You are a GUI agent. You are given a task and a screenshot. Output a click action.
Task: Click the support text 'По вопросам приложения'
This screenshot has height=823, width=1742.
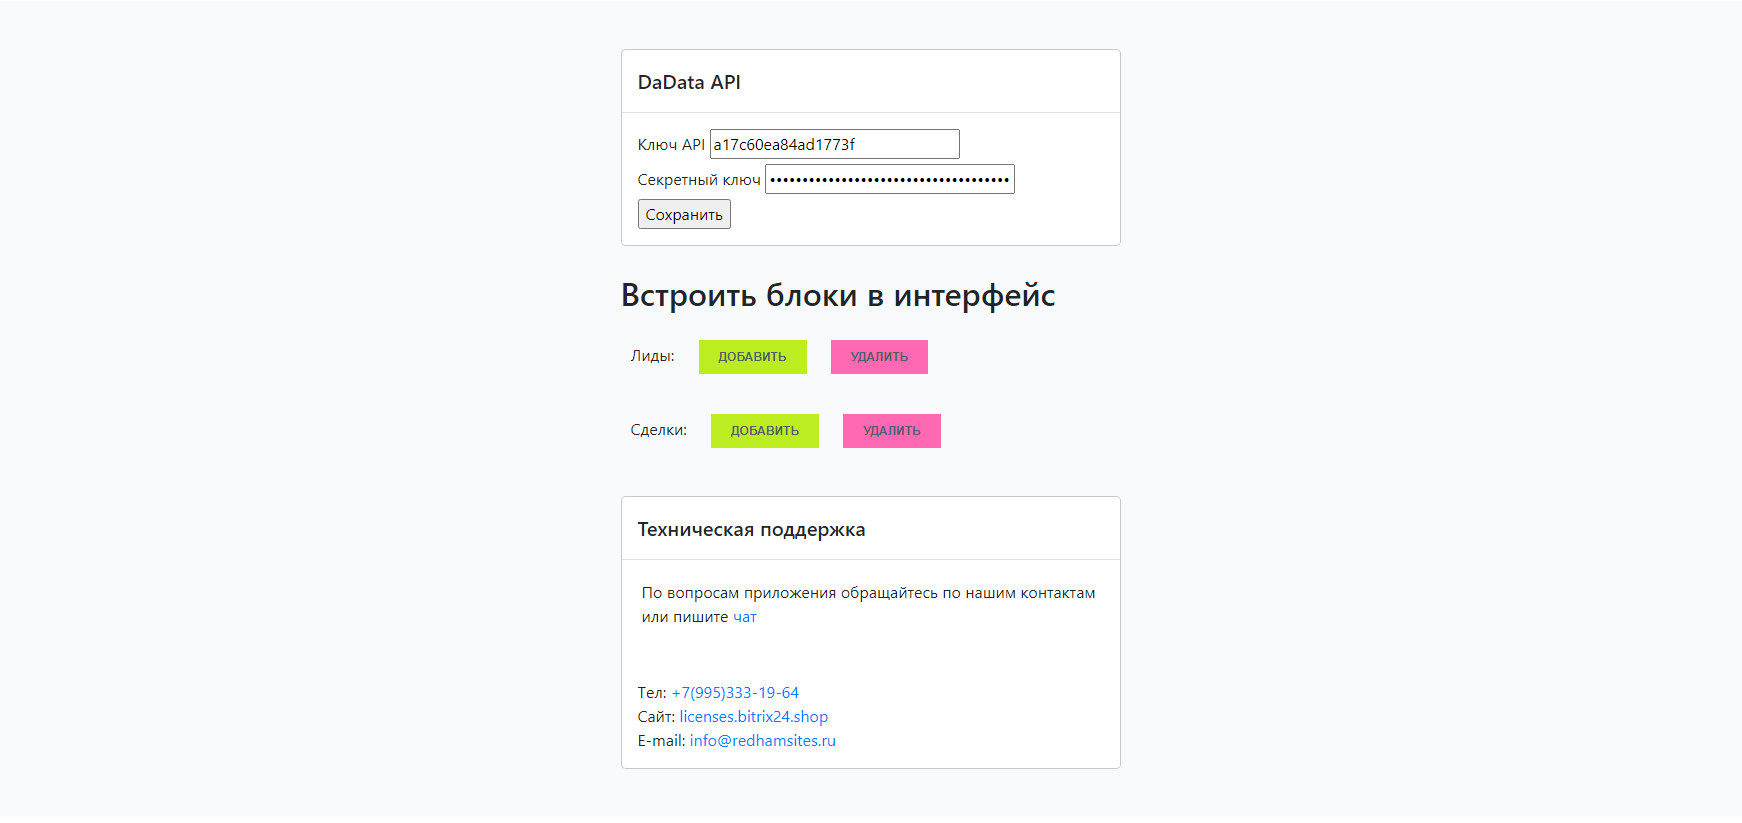pos(738,593)
